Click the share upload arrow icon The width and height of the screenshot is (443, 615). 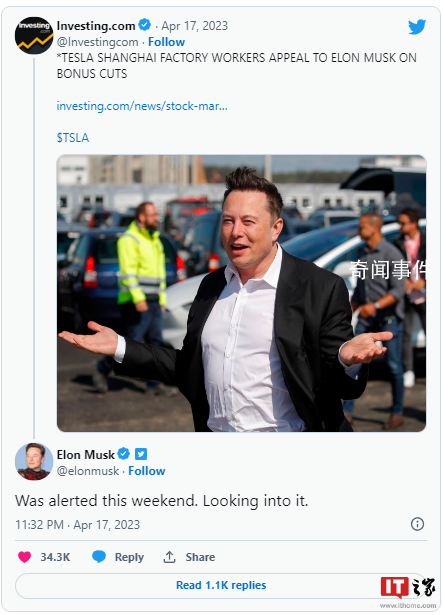click(170, 557)
